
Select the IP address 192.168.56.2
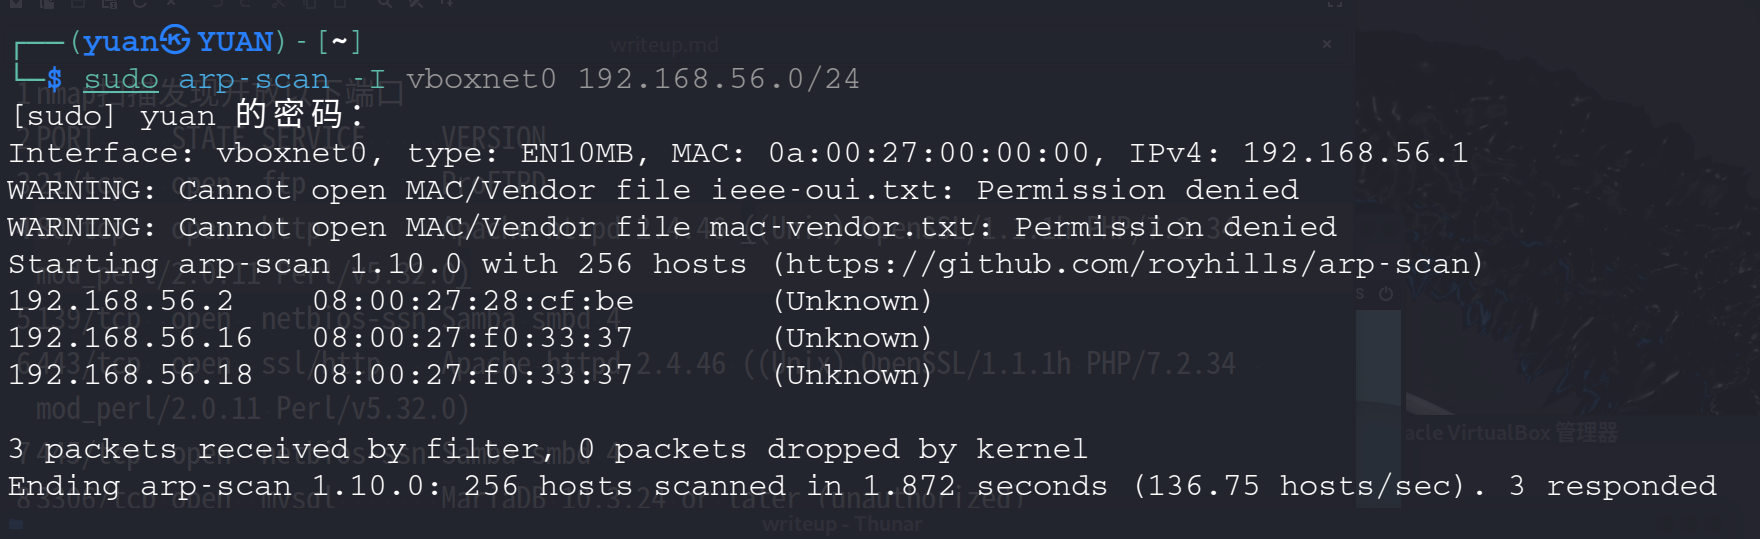pyautogui.click(x=121, y=301)
